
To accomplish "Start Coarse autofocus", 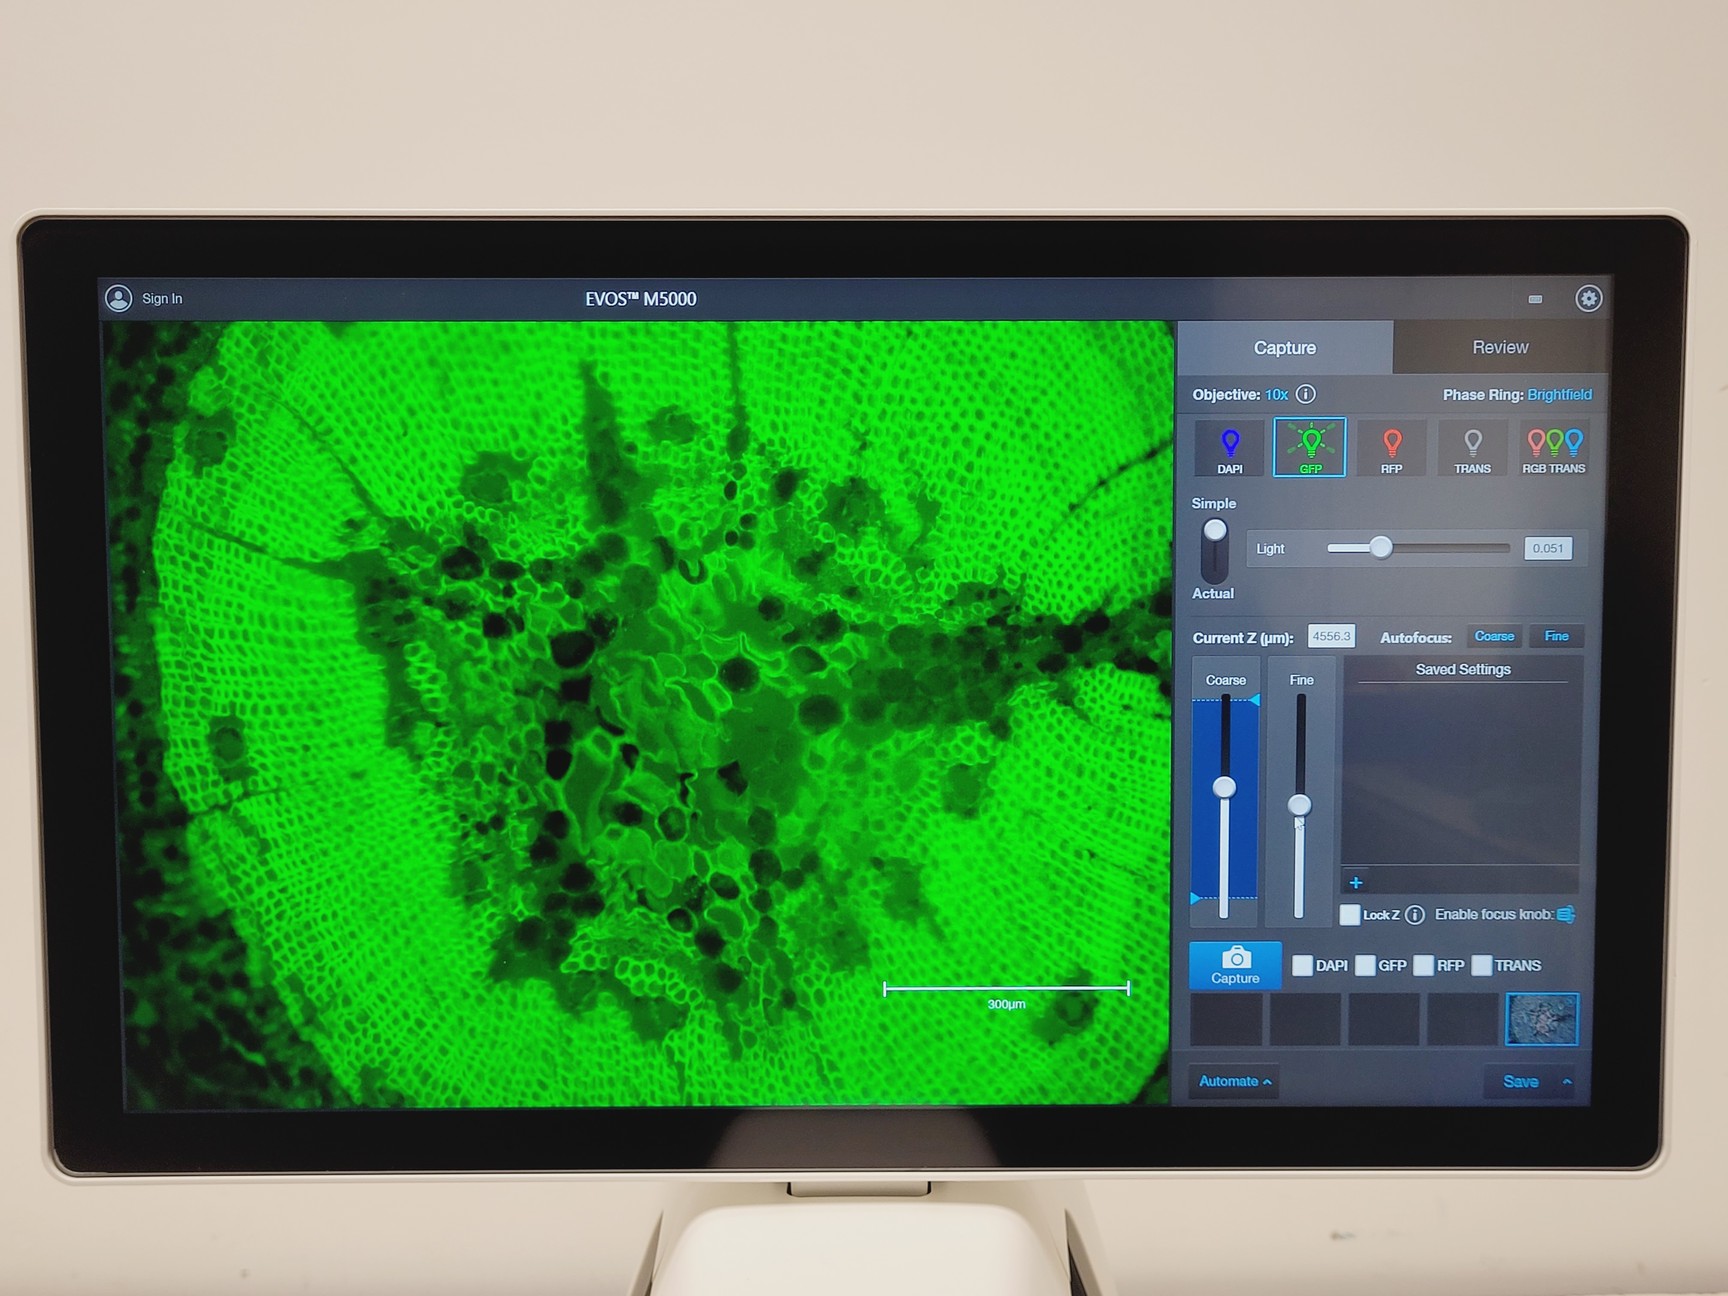I will click(1494, 636).
